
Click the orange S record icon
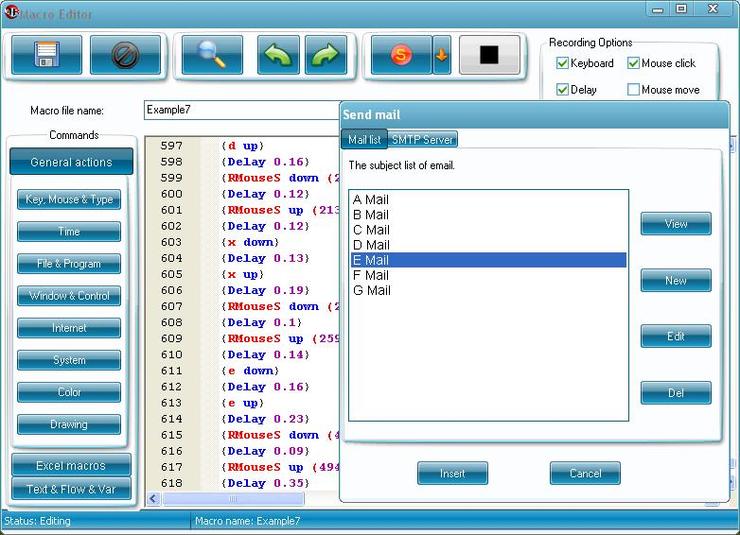tap(401, 55)
